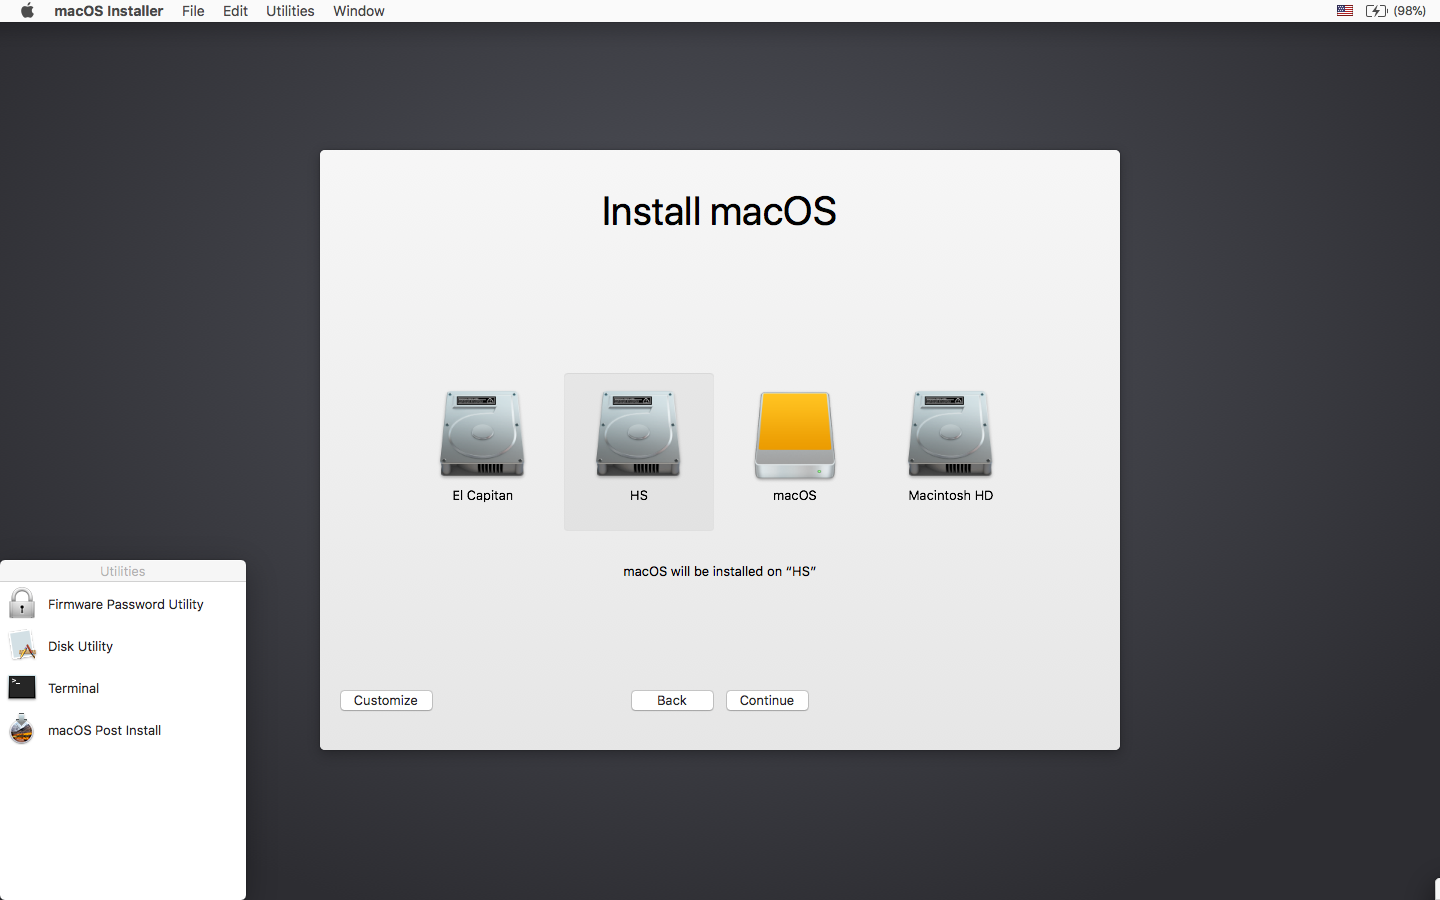Click the battery status icon
The height and width of the screenshot is (900, 1440).
pyautogui.click(x=1377, y=11)
